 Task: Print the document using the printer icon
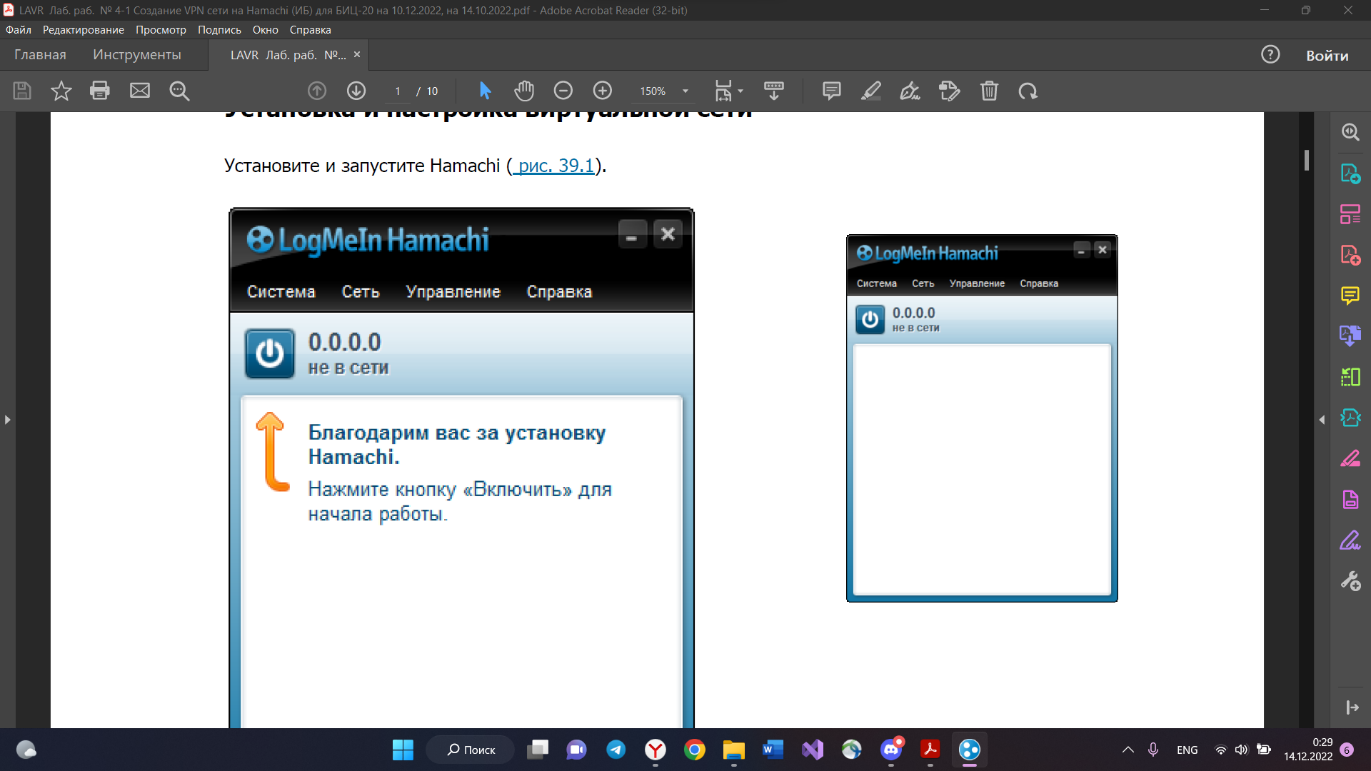point(100,91)
